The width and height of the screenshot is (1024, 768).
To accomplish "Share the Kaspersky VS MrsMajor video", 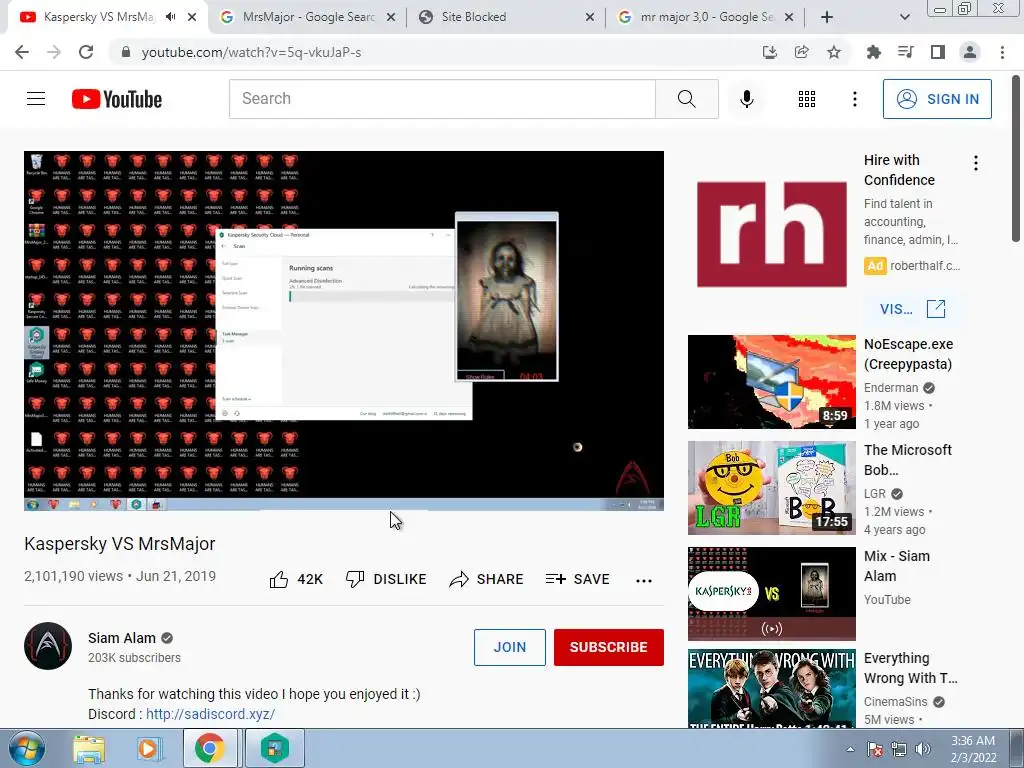I will coord(487,579).
